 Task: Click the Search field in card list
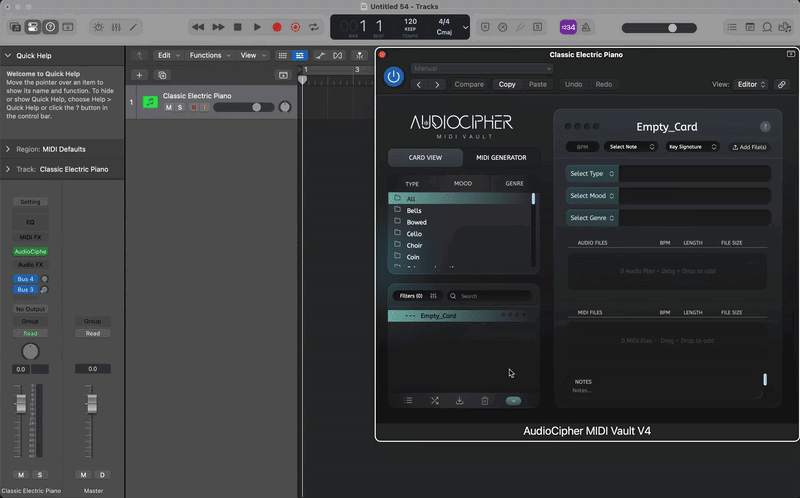490,296
